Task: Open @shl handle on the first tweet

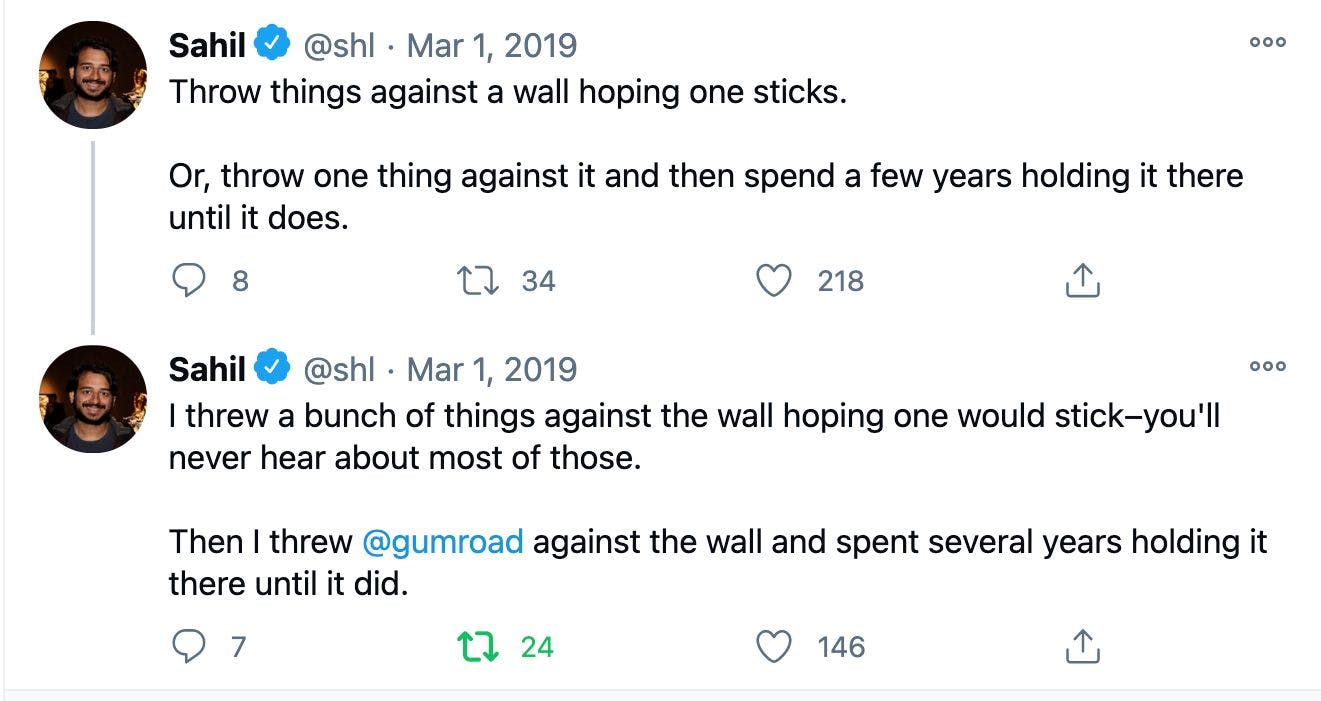Action: pos(338,45)
